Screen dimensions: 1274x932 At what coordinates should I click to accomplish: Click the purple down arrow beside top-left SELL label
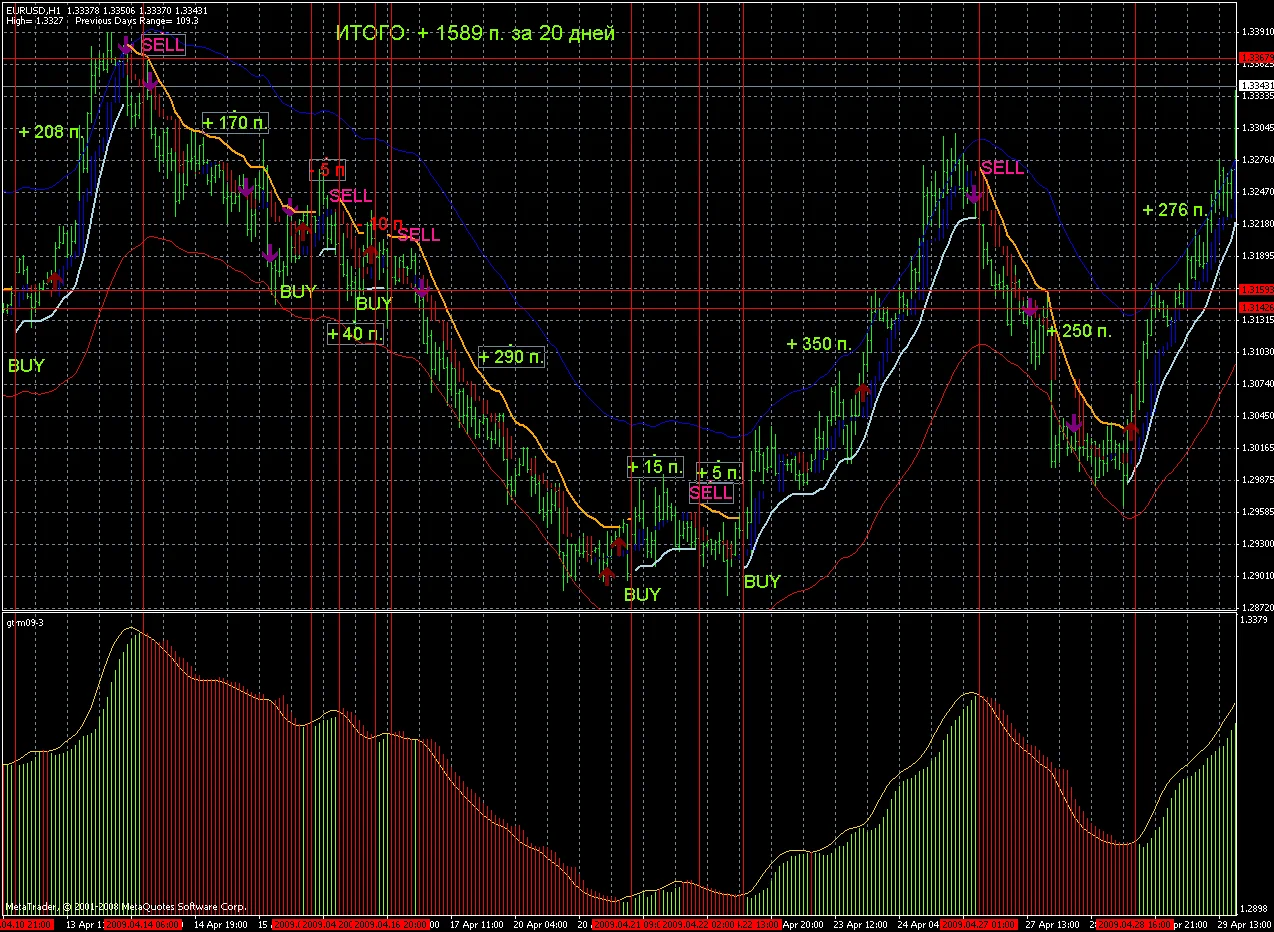[x=126, y=45]
